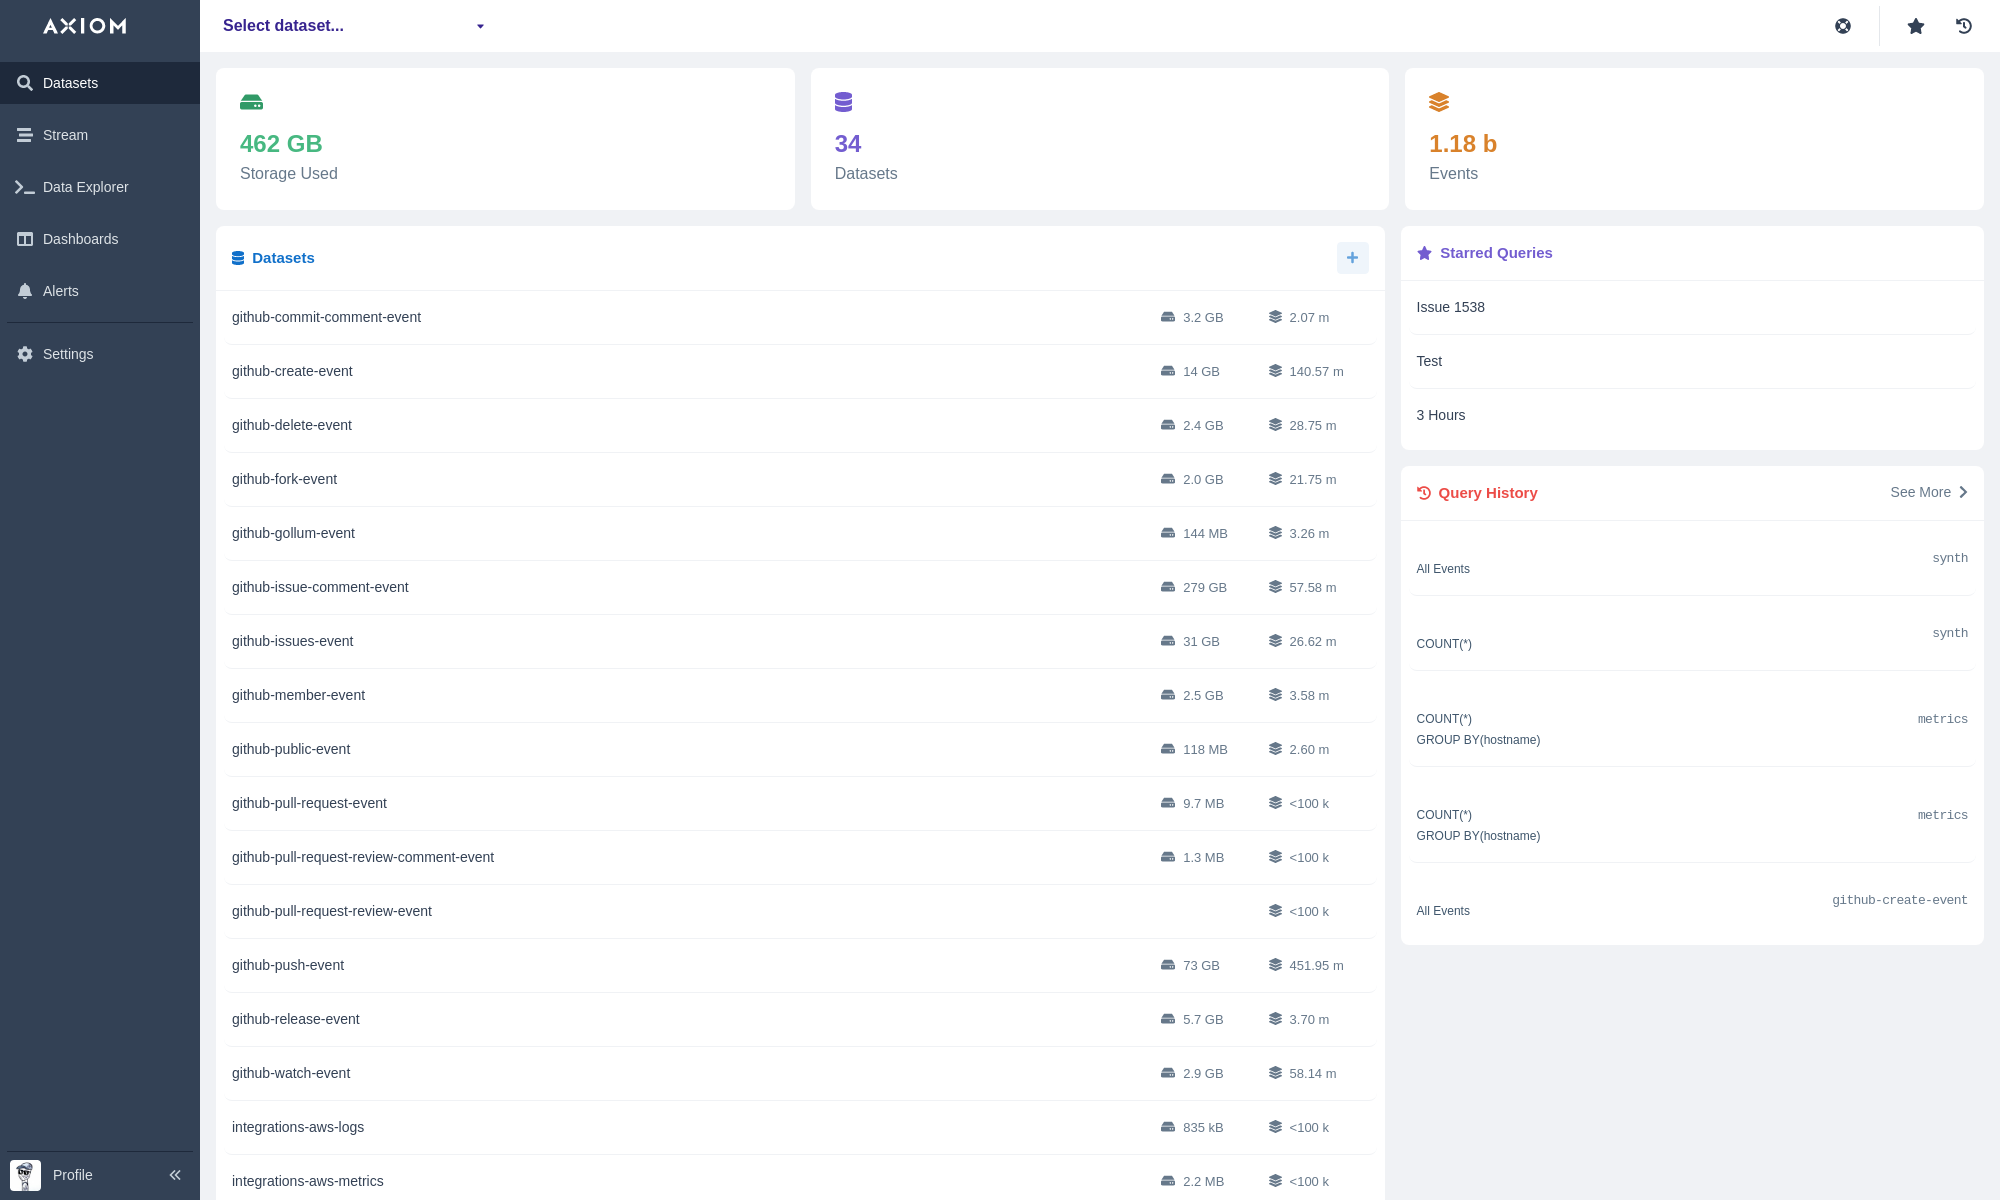Open query history clock icon in header
The height and width of the screenshot is (1200, 2000).
pos(1963,26)
